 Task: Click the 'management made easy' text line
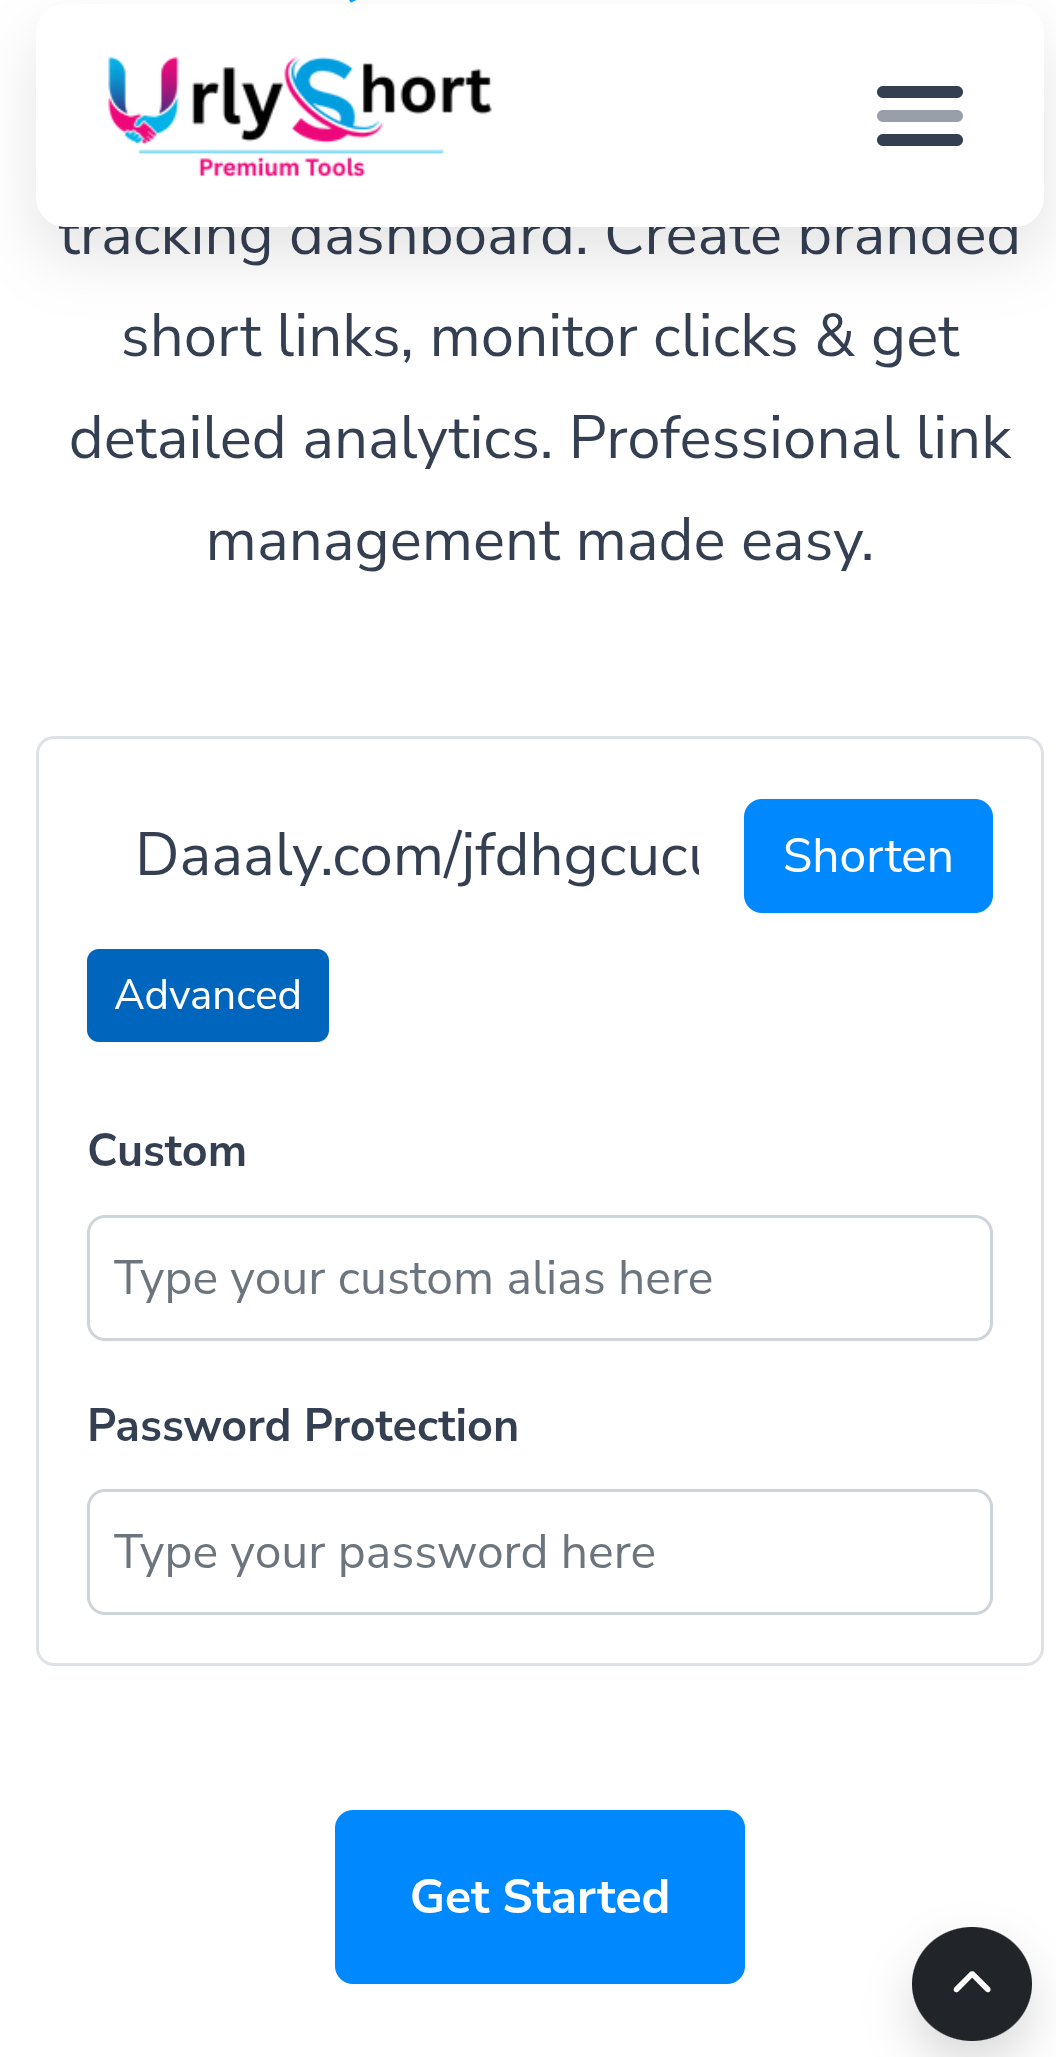[539, 541]
